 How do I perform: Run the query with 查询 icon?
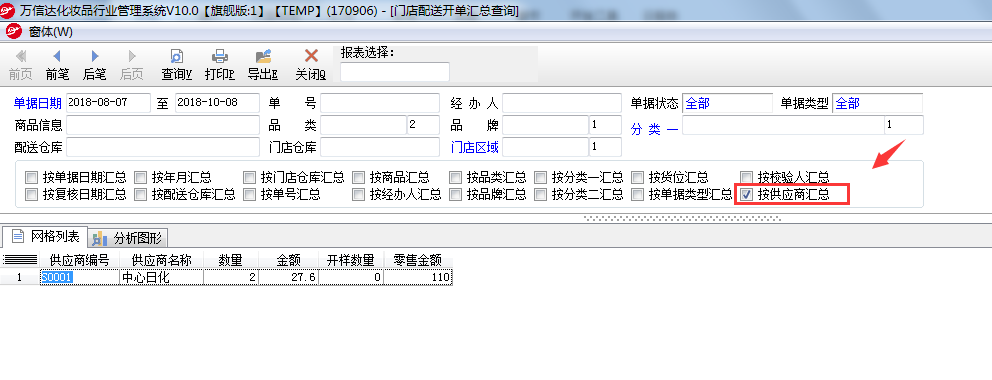[177, 56]
